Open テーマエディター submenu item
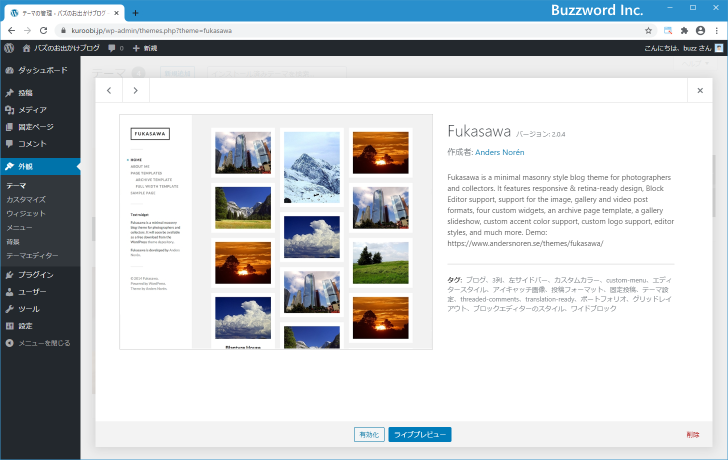 [x=32, y=255]
